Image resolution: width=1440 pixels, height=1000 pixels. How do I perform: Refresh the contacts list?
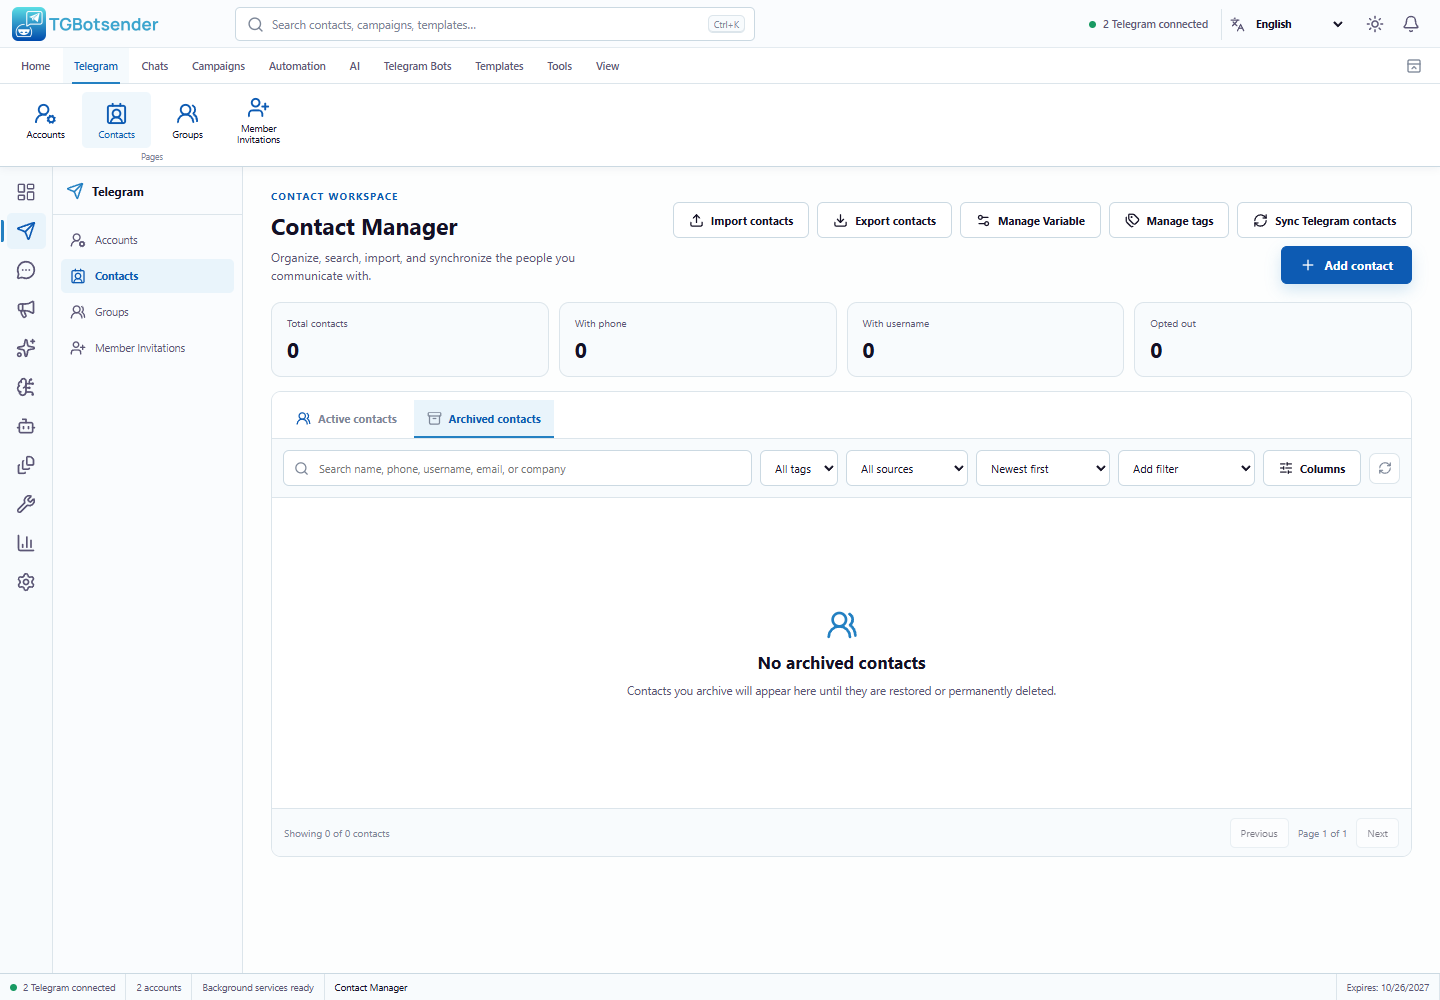pos(1385,468)
